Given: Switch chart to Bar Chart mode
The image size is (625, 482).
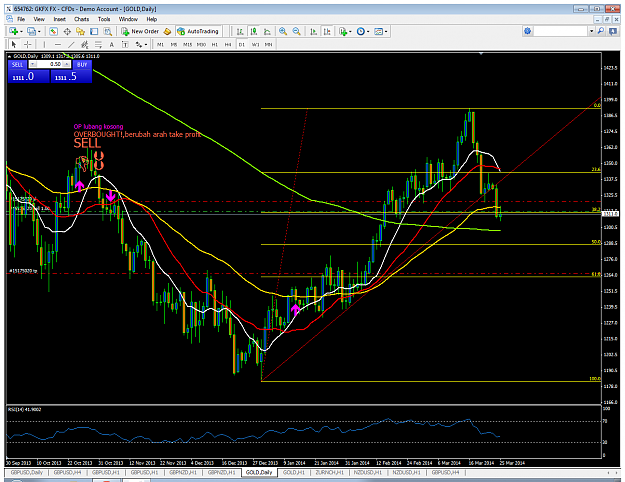Looking at the screenshot, I should coord(240,31).
